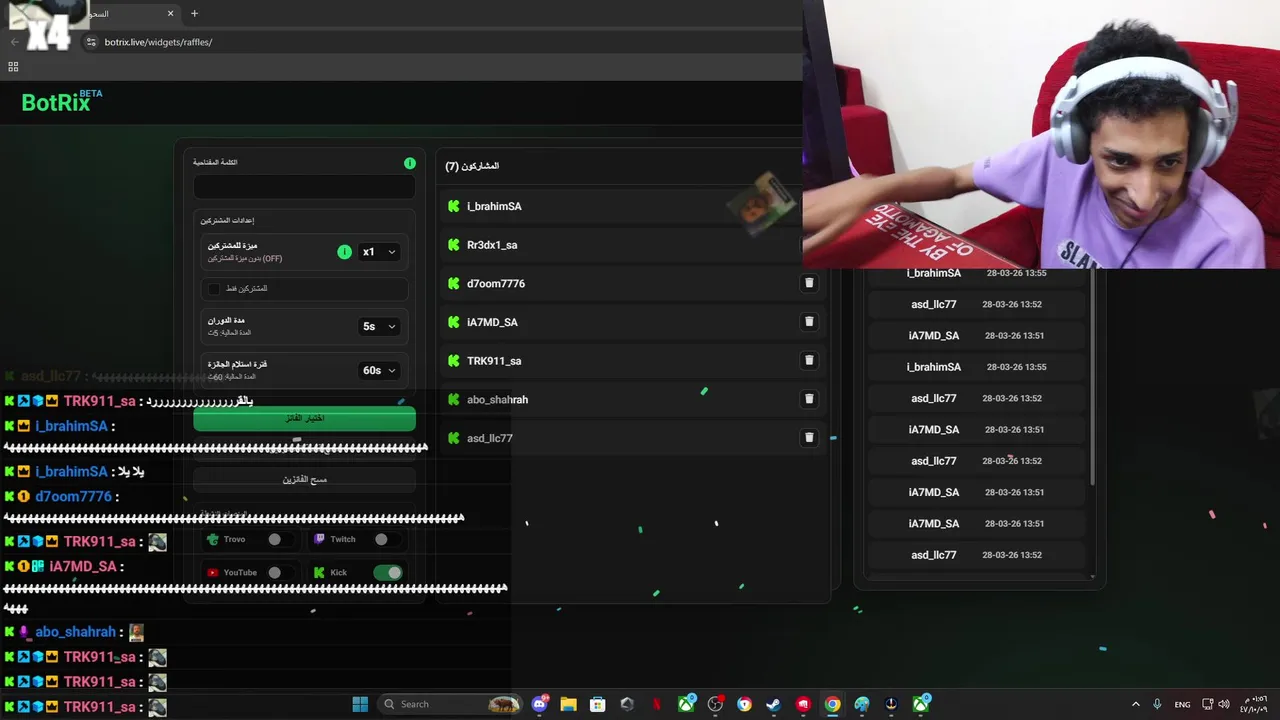The height and width of the screenshot is (720, 1280).
Task: Click d7oom7776's name in chat overlay
Action: click(73, 497)
